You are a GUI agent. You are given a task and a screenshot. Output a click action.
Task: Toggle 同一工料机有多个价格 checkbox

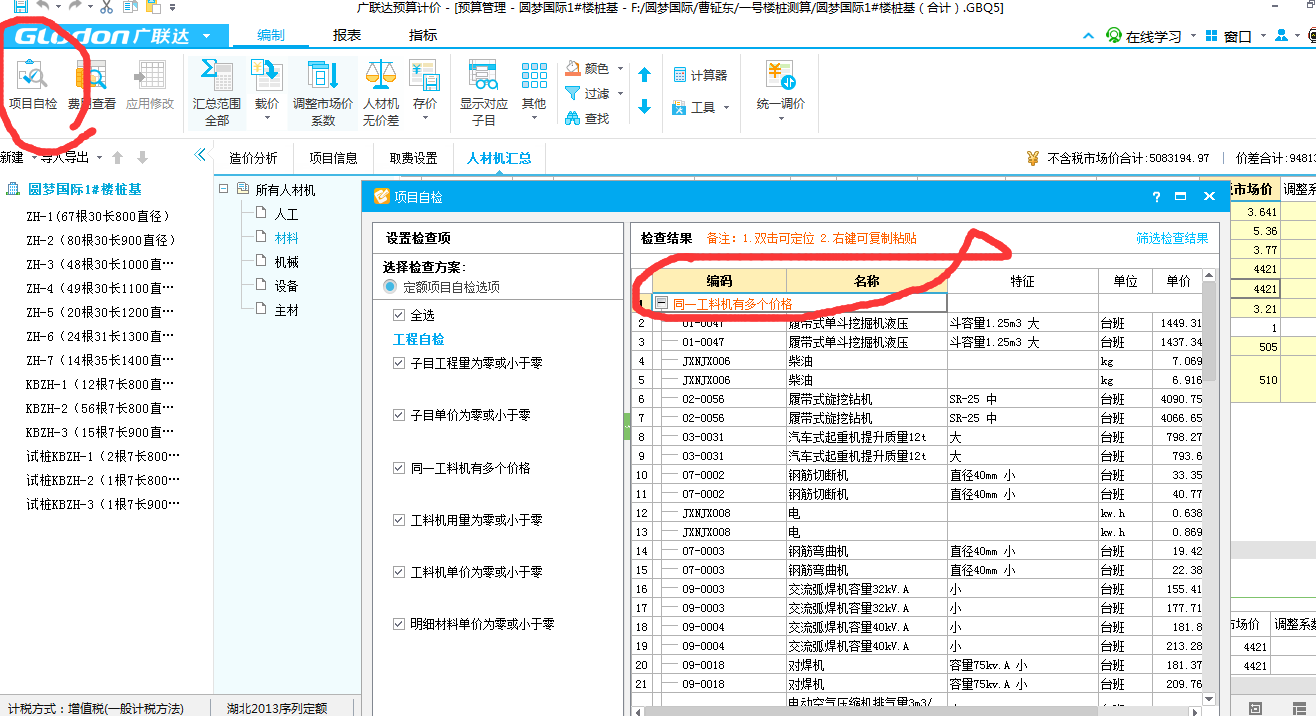[400, 468]
